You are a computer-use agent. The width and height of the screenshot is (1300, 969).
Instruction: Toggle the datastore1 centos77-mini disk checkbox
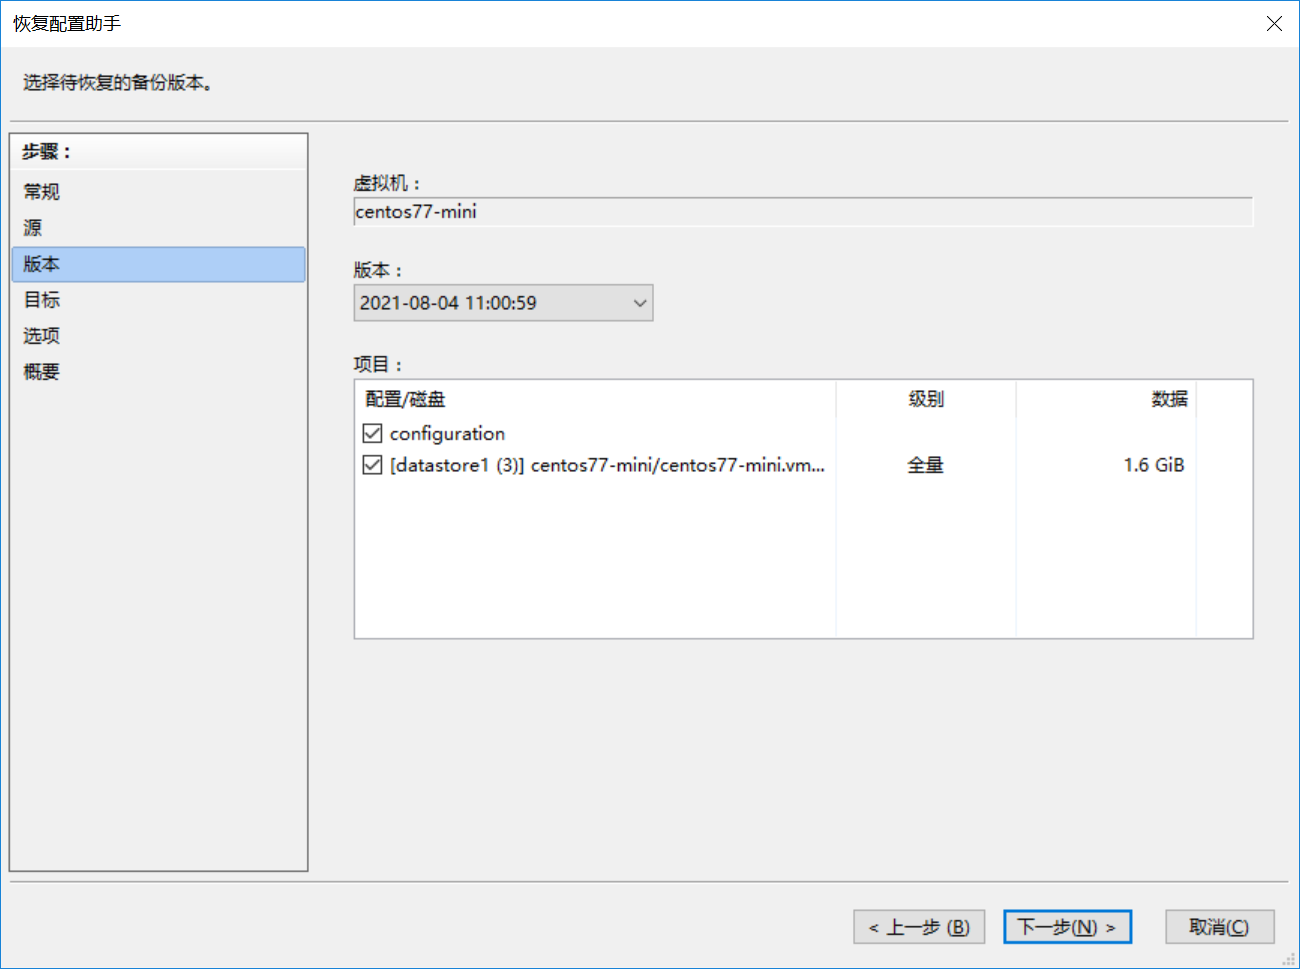pyautogui.click(x=372, y=465)
